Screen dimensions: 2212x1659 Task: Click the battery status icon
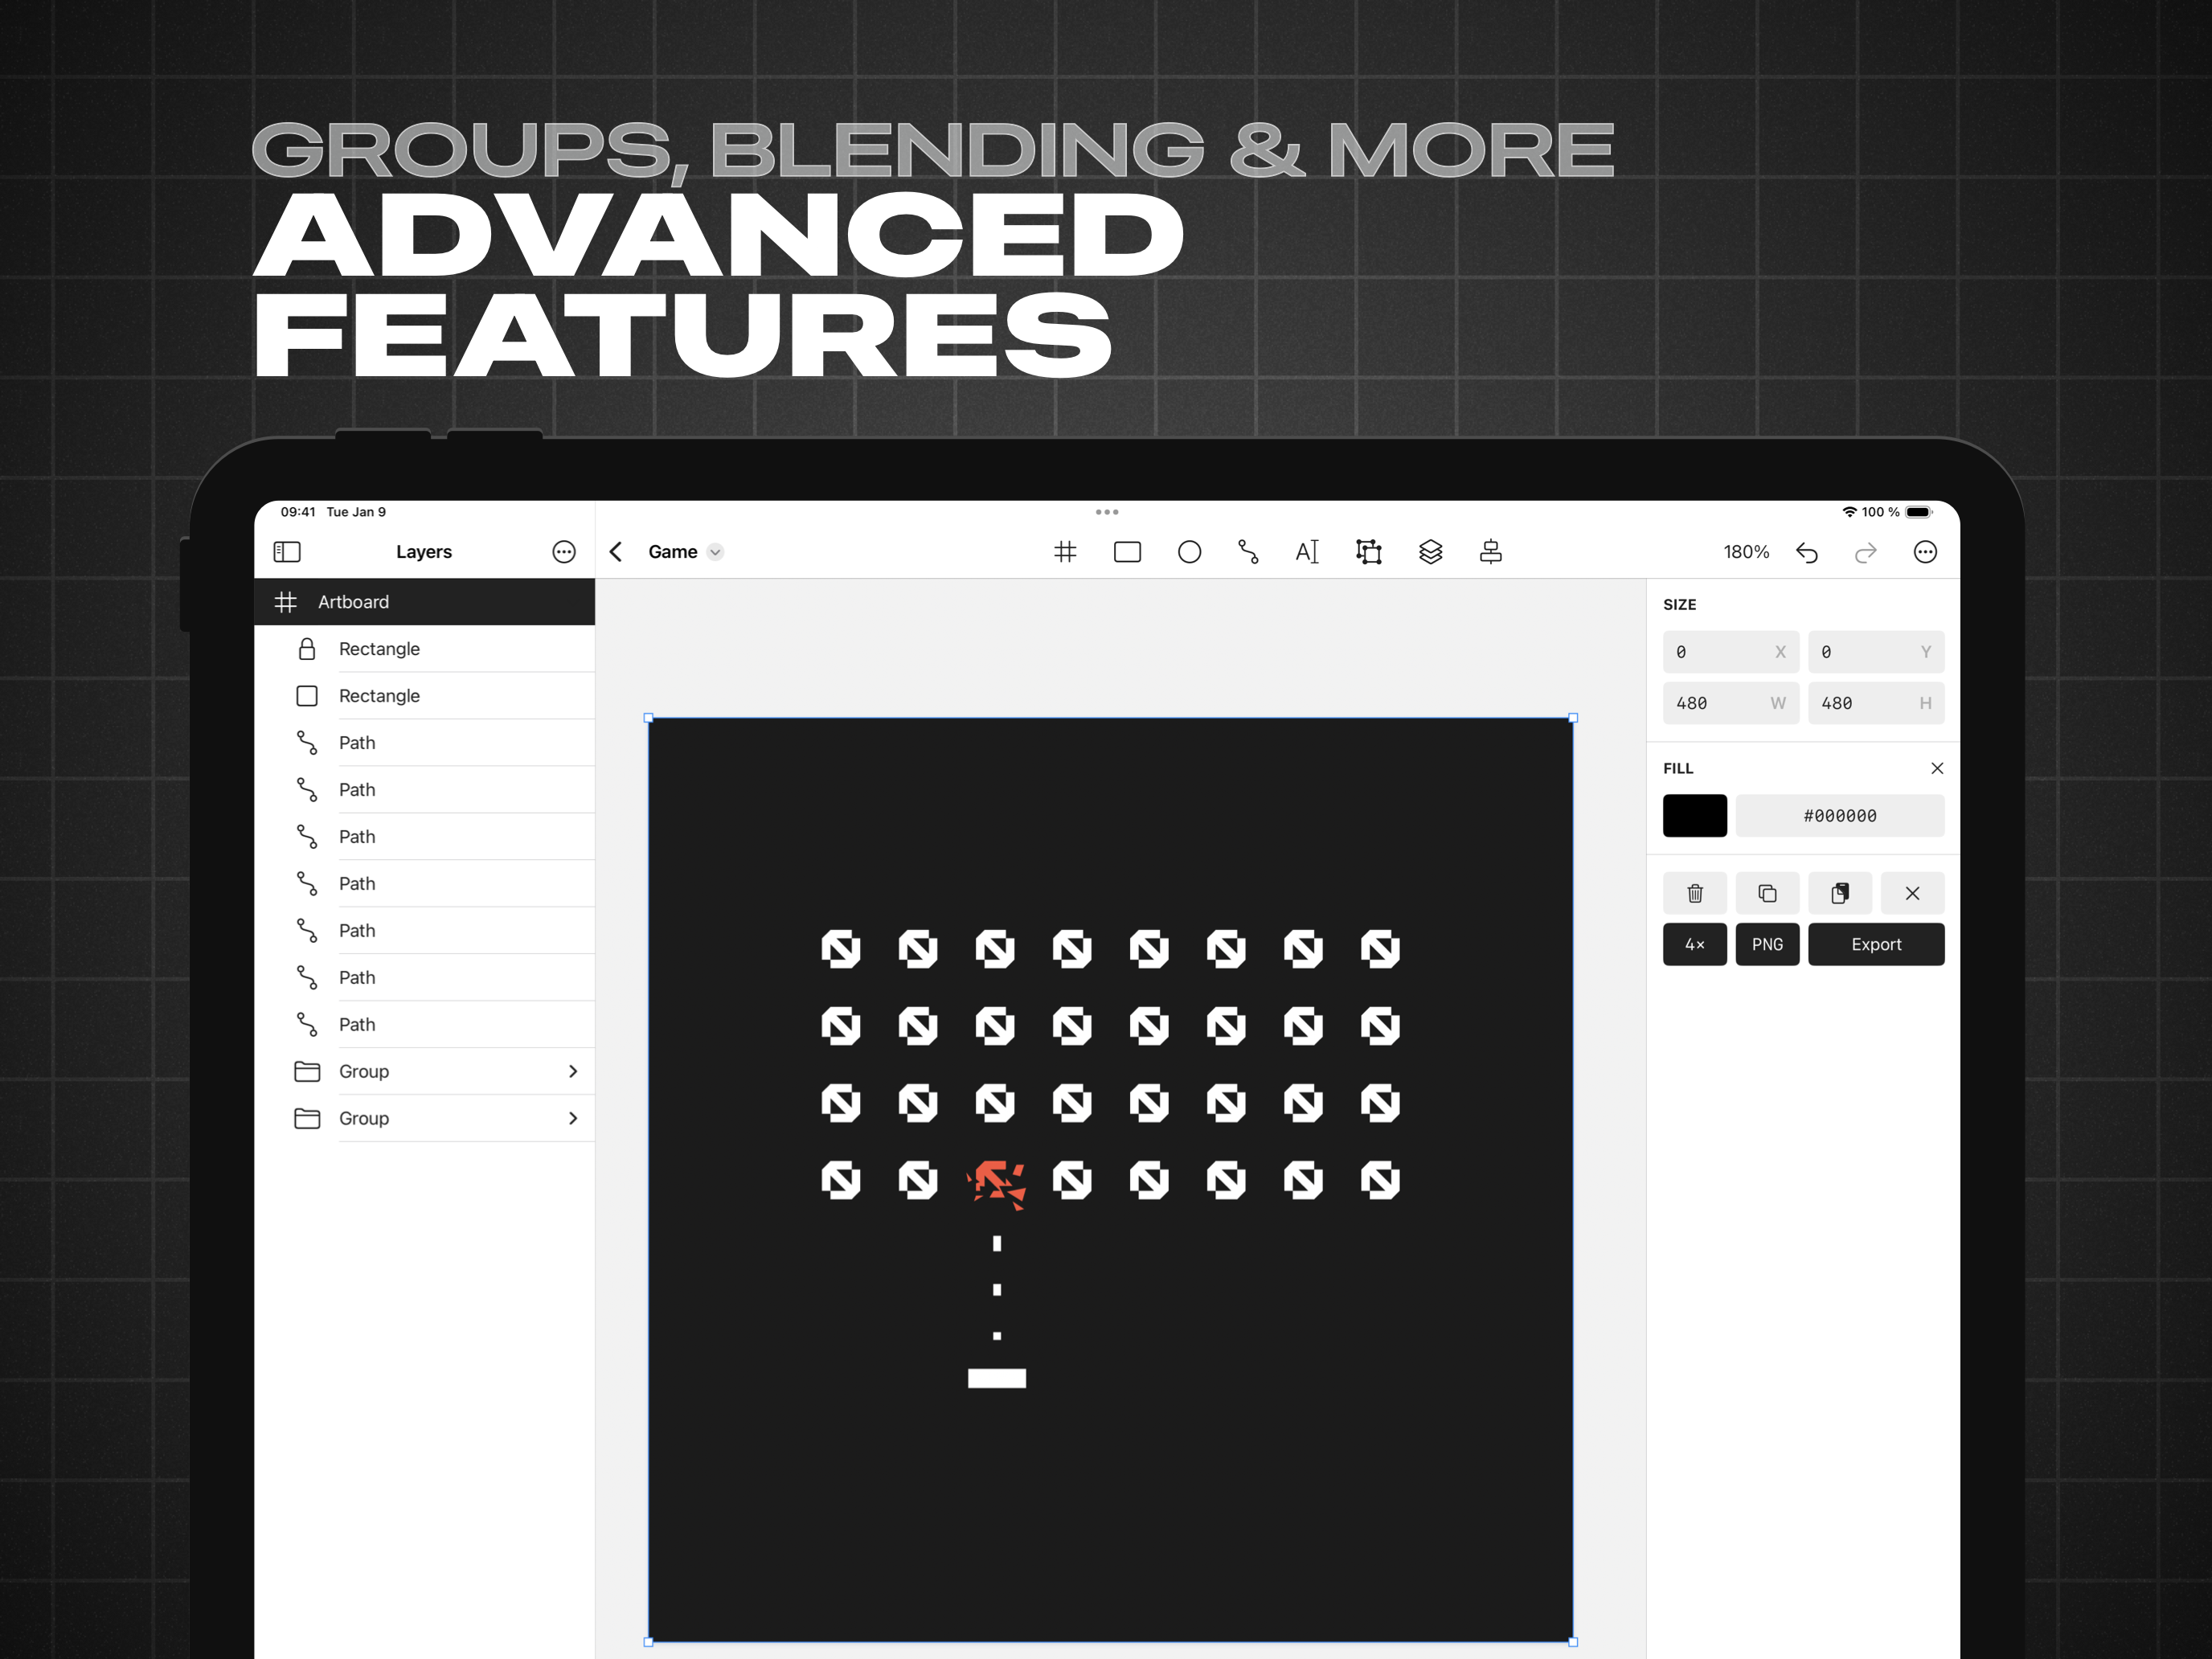(x=1918, y=512)
